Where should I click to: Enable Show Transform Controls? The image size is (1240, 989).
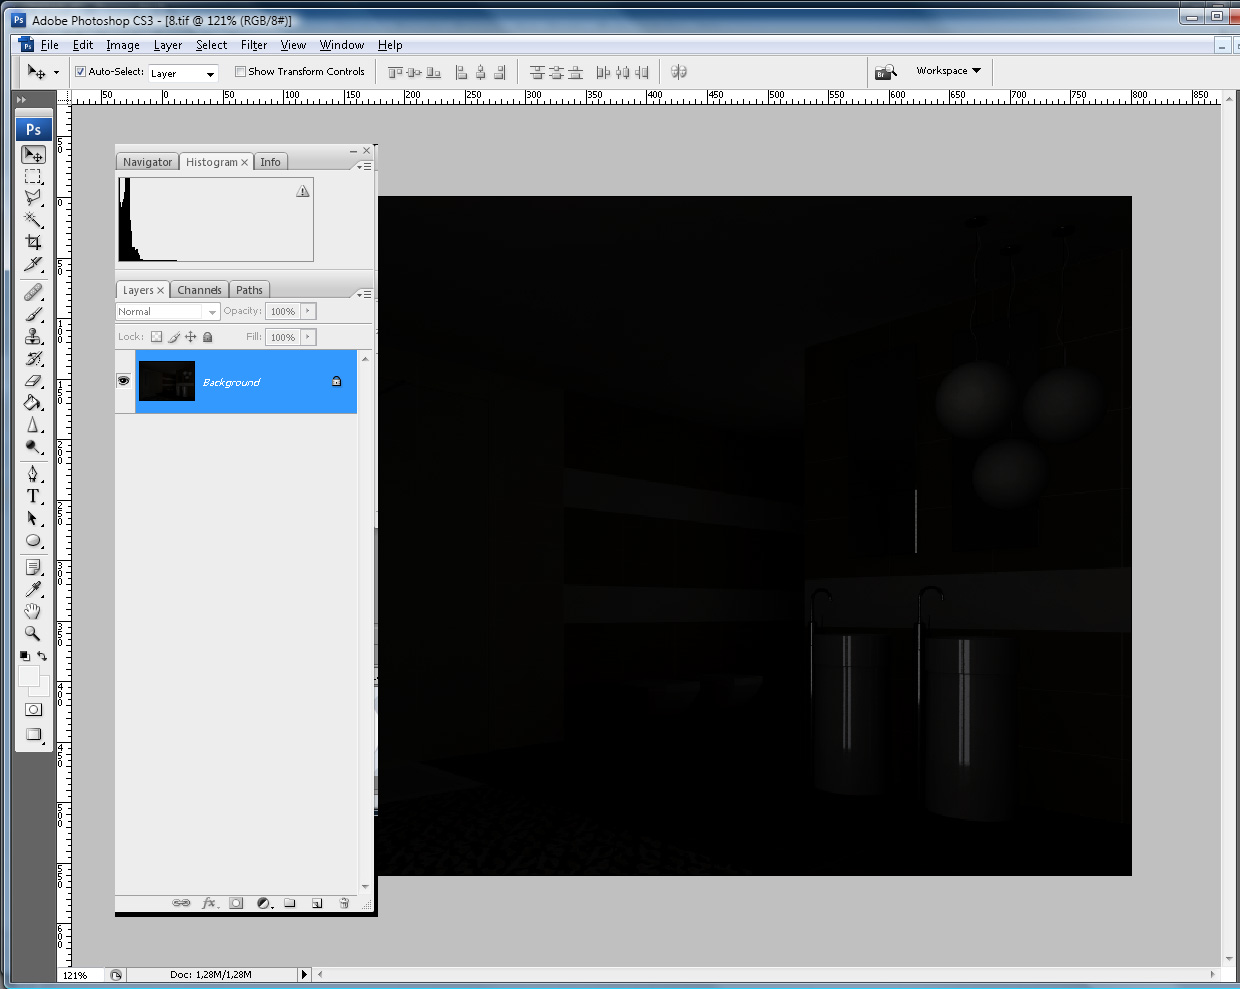pos(240,72)
